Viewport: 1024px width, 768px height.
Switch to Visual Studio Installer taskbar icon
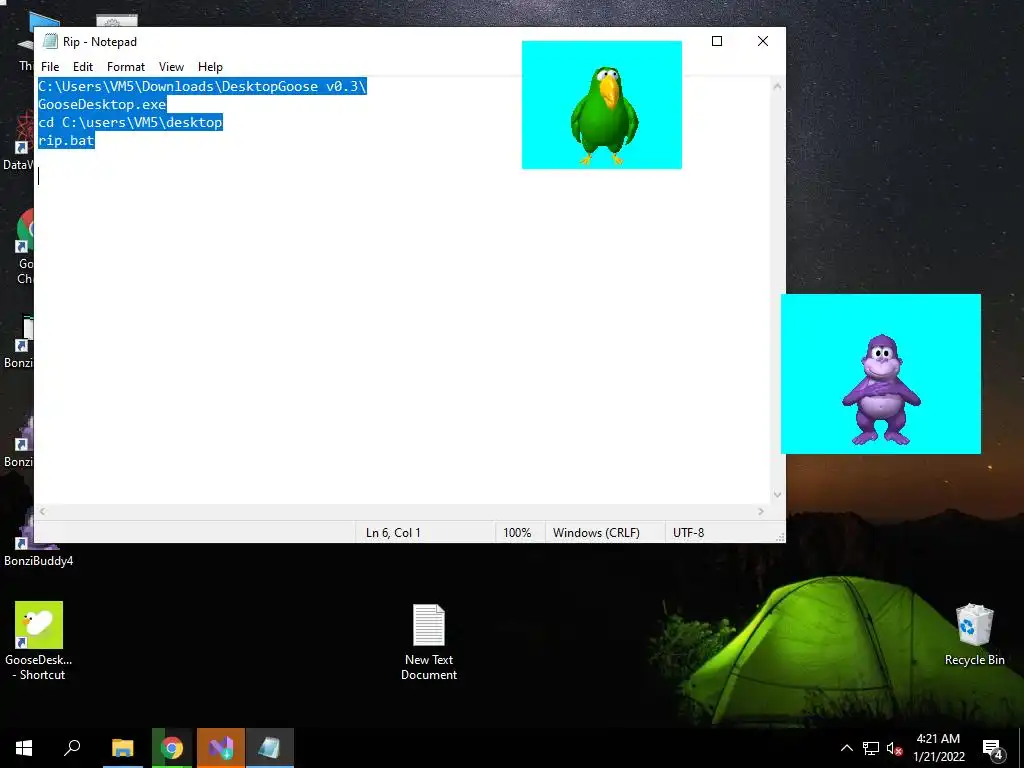(221, 748)
